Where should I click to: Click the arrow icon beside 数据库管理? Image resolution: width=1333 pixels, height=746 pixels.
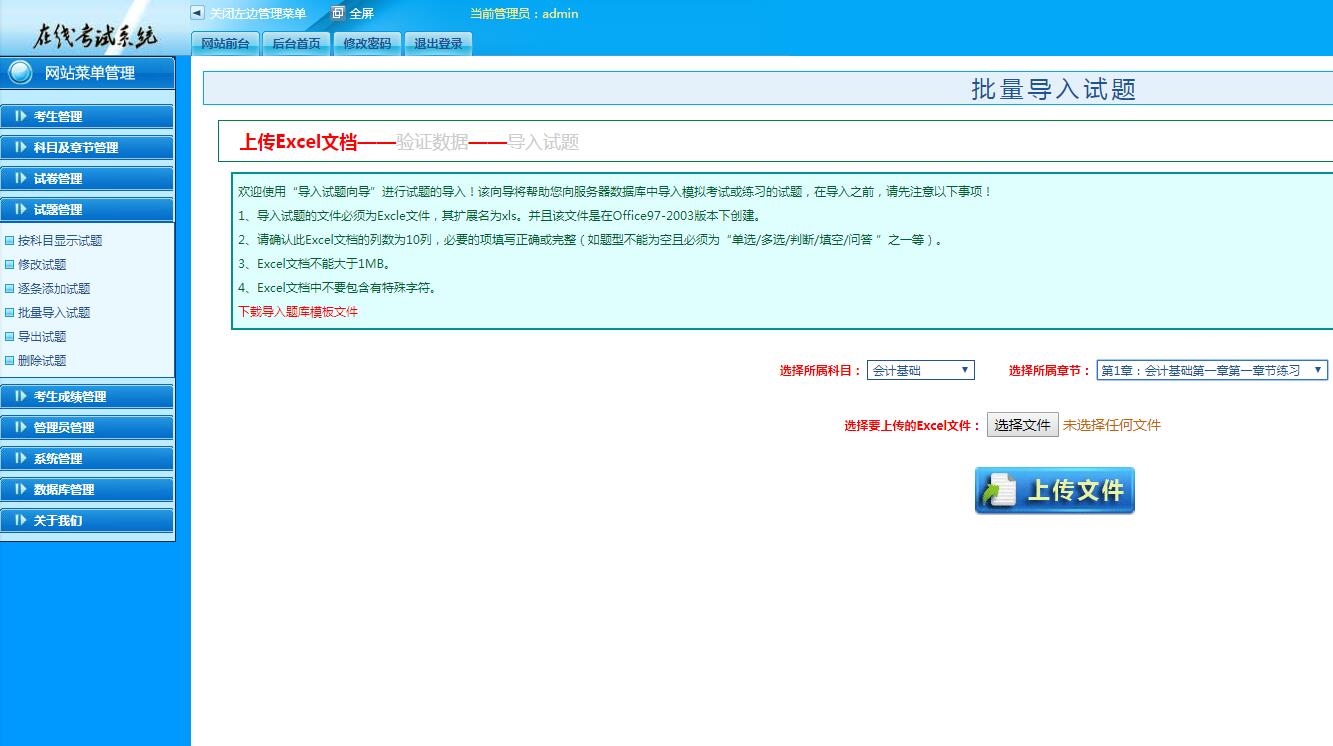(21, 489)
